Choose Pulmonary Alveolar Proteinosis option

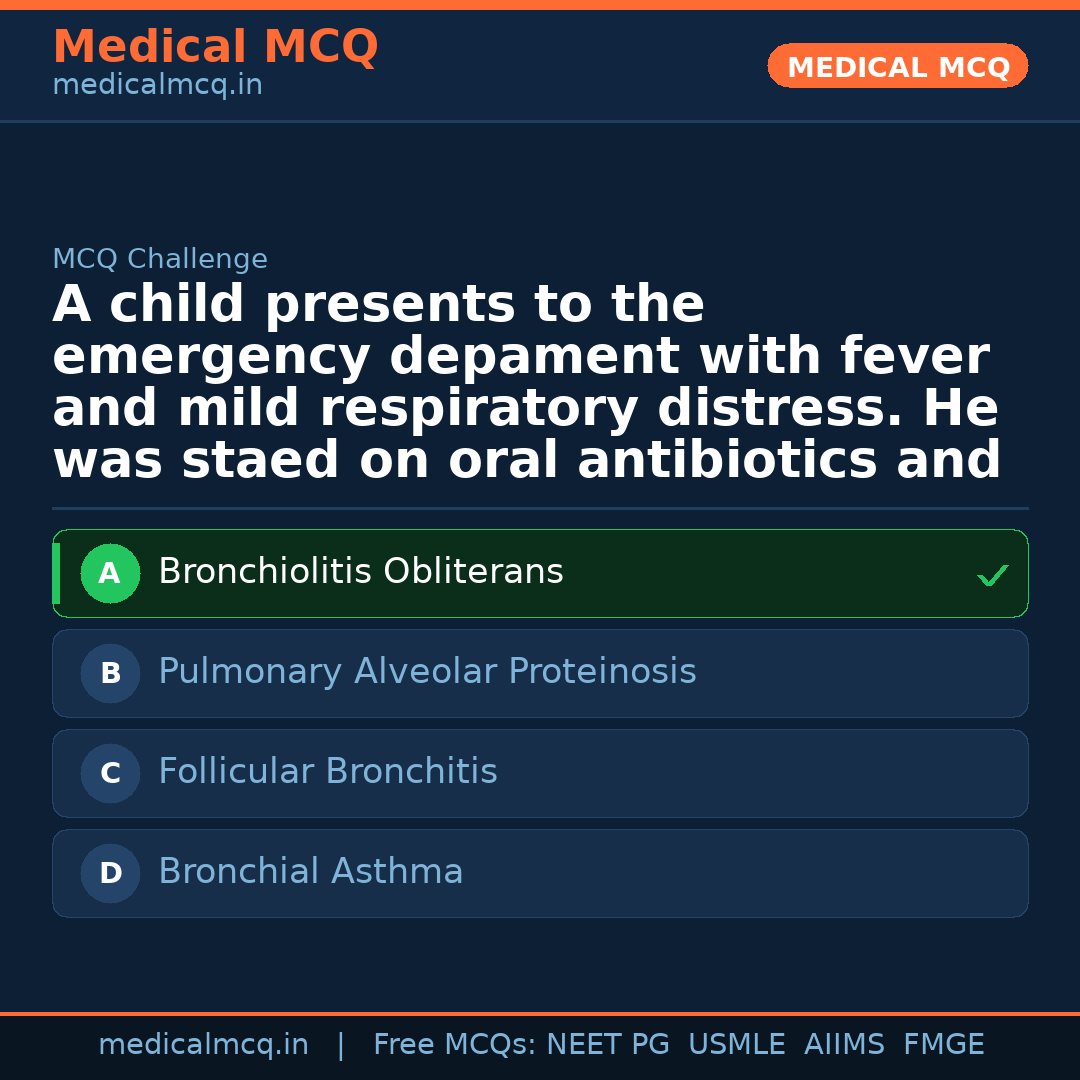coord(427,672)
